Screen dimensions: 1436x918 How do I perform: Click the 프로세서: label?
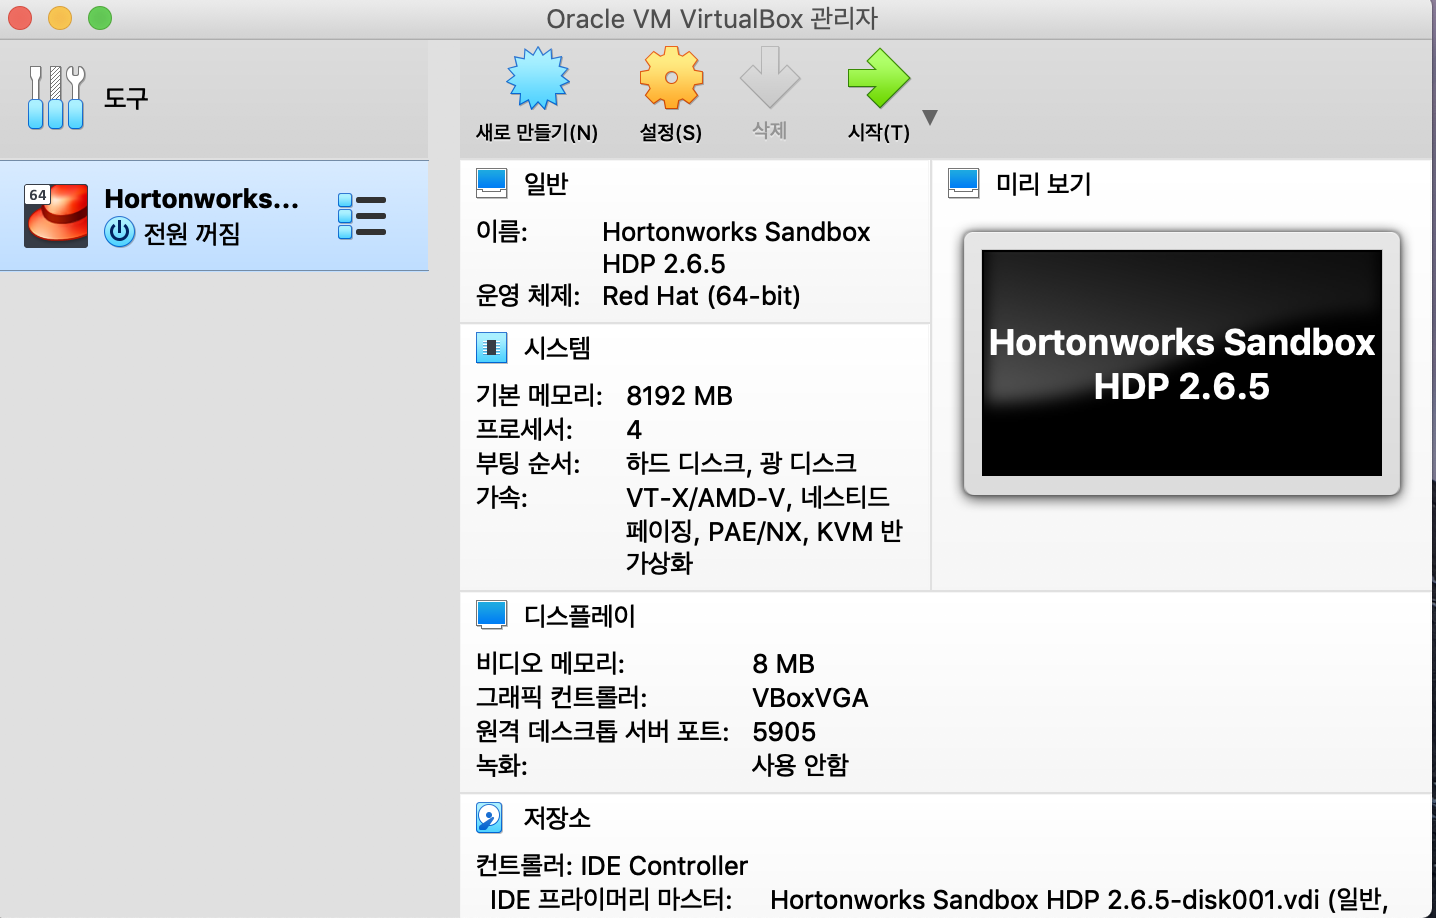coord(524,430)
